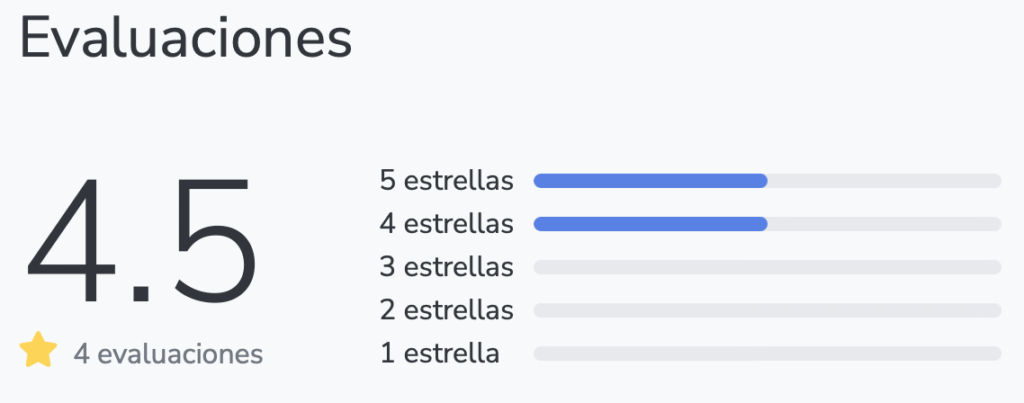The width and height of the screenshot is (1024, 403).
Task: Select the 3 estrellas label
Action: click(x=447, y=267)
